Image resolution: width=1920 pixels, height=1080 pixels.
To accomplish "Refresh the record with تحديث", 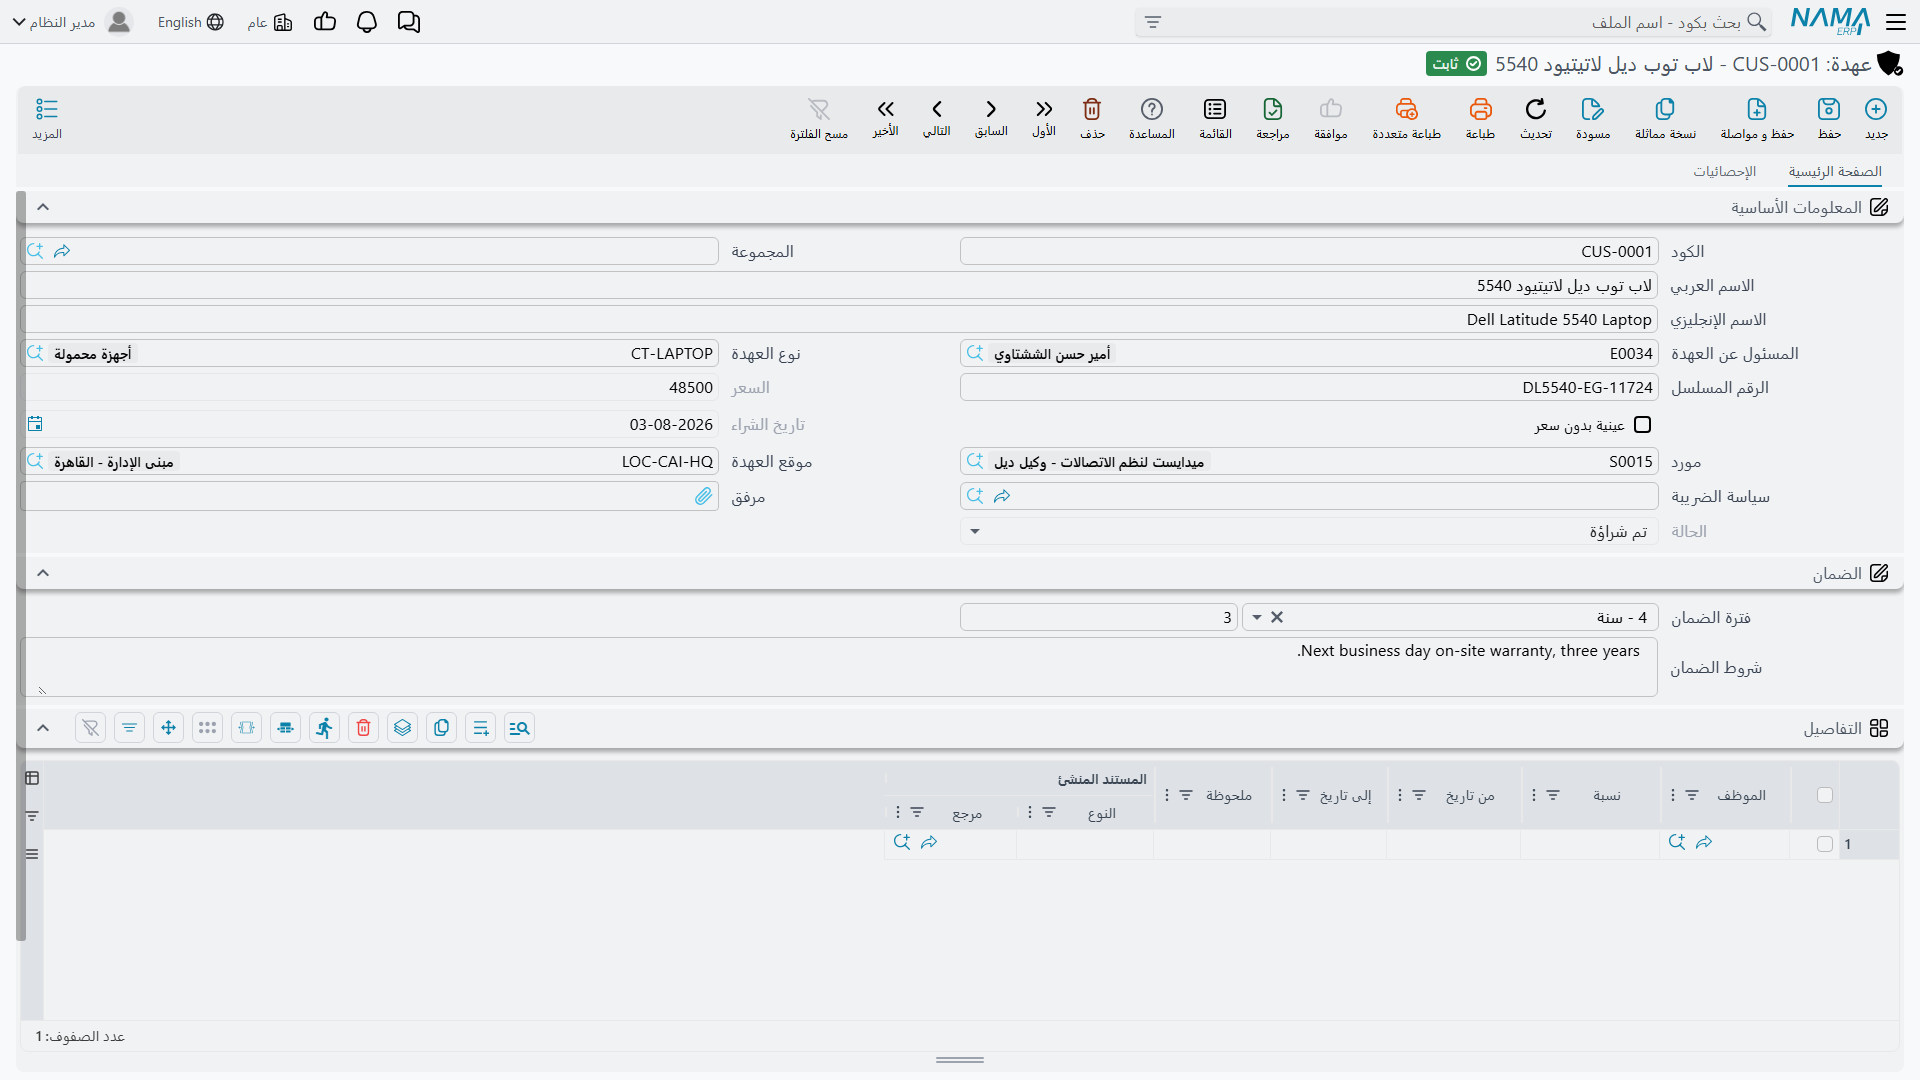I will pyautogui.click(x=1536, y=118).
